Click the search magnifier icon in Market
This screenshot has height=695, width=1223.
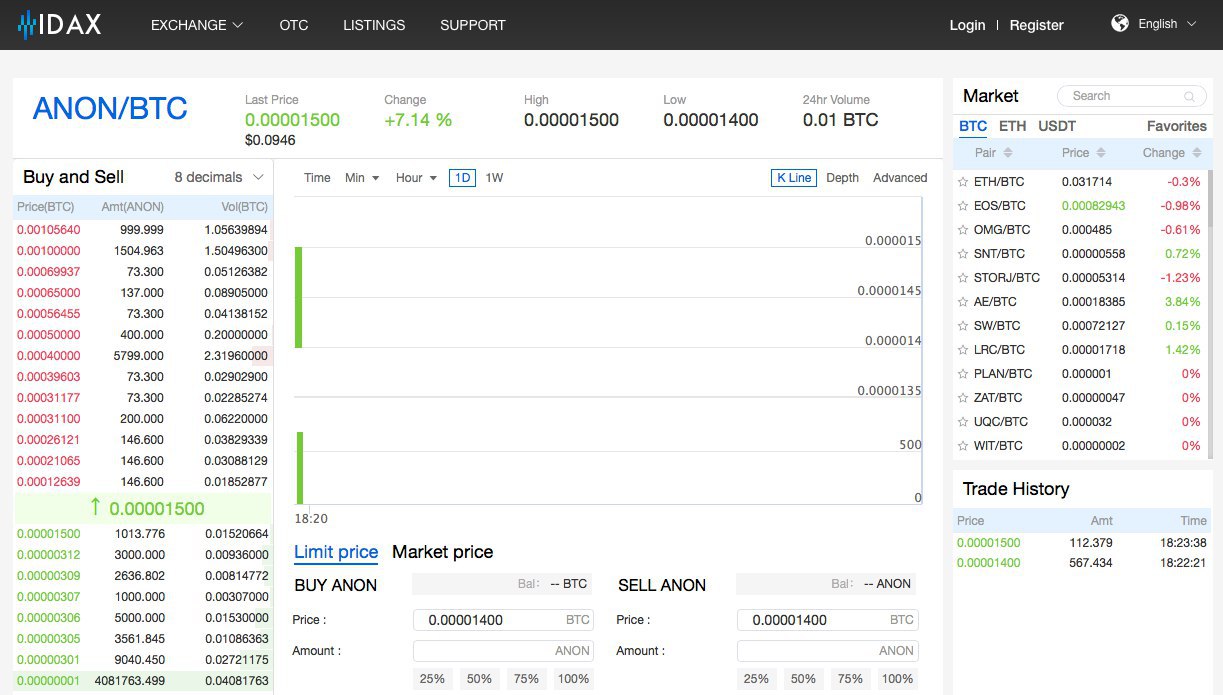coord(1189,96)
